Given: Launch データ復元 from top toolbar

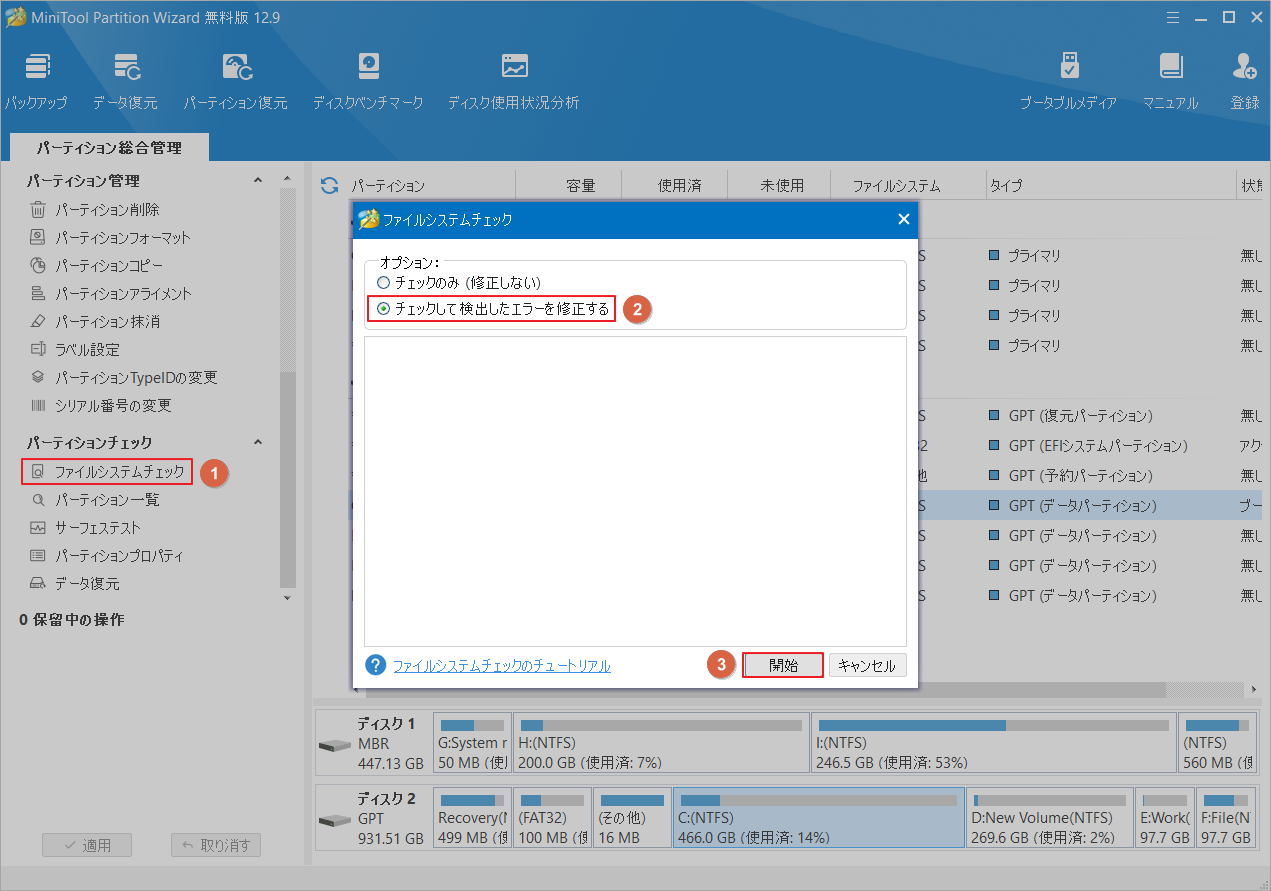Looking at the screenshot, I should (125, 81).
